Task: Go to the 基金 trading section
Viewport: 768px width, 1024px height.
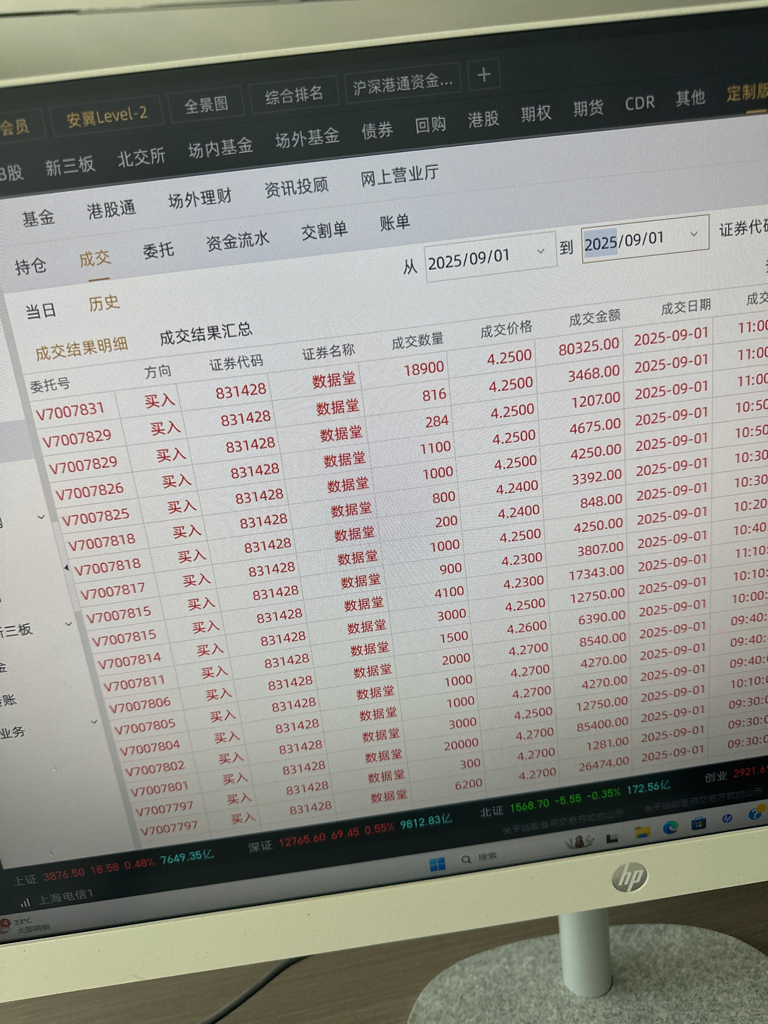Action: pyautogui.click(x=39, y=217)
